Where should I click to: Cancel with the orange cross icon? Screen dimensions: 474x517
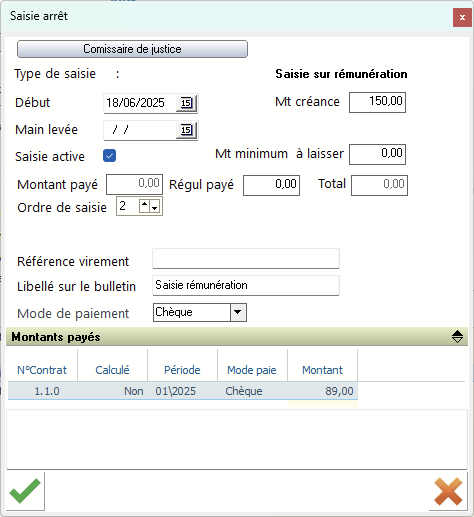448,491
